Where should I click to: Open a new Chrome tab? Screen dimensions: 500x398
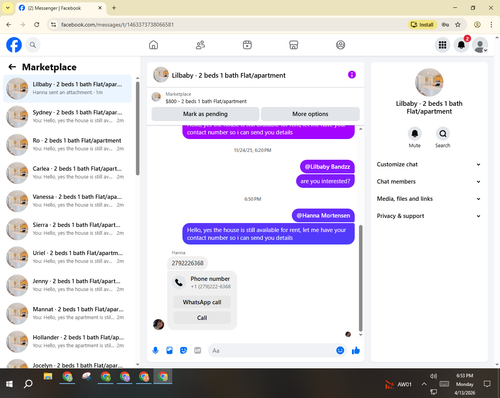point(114,8)
